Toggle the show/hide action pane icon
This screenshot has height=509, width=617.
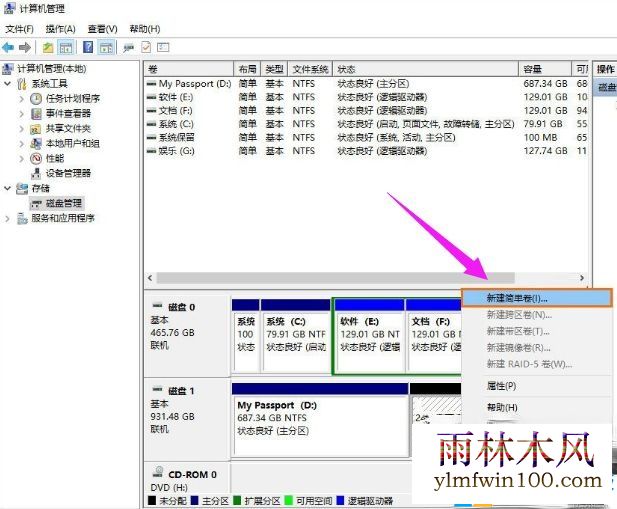(106, 48)
